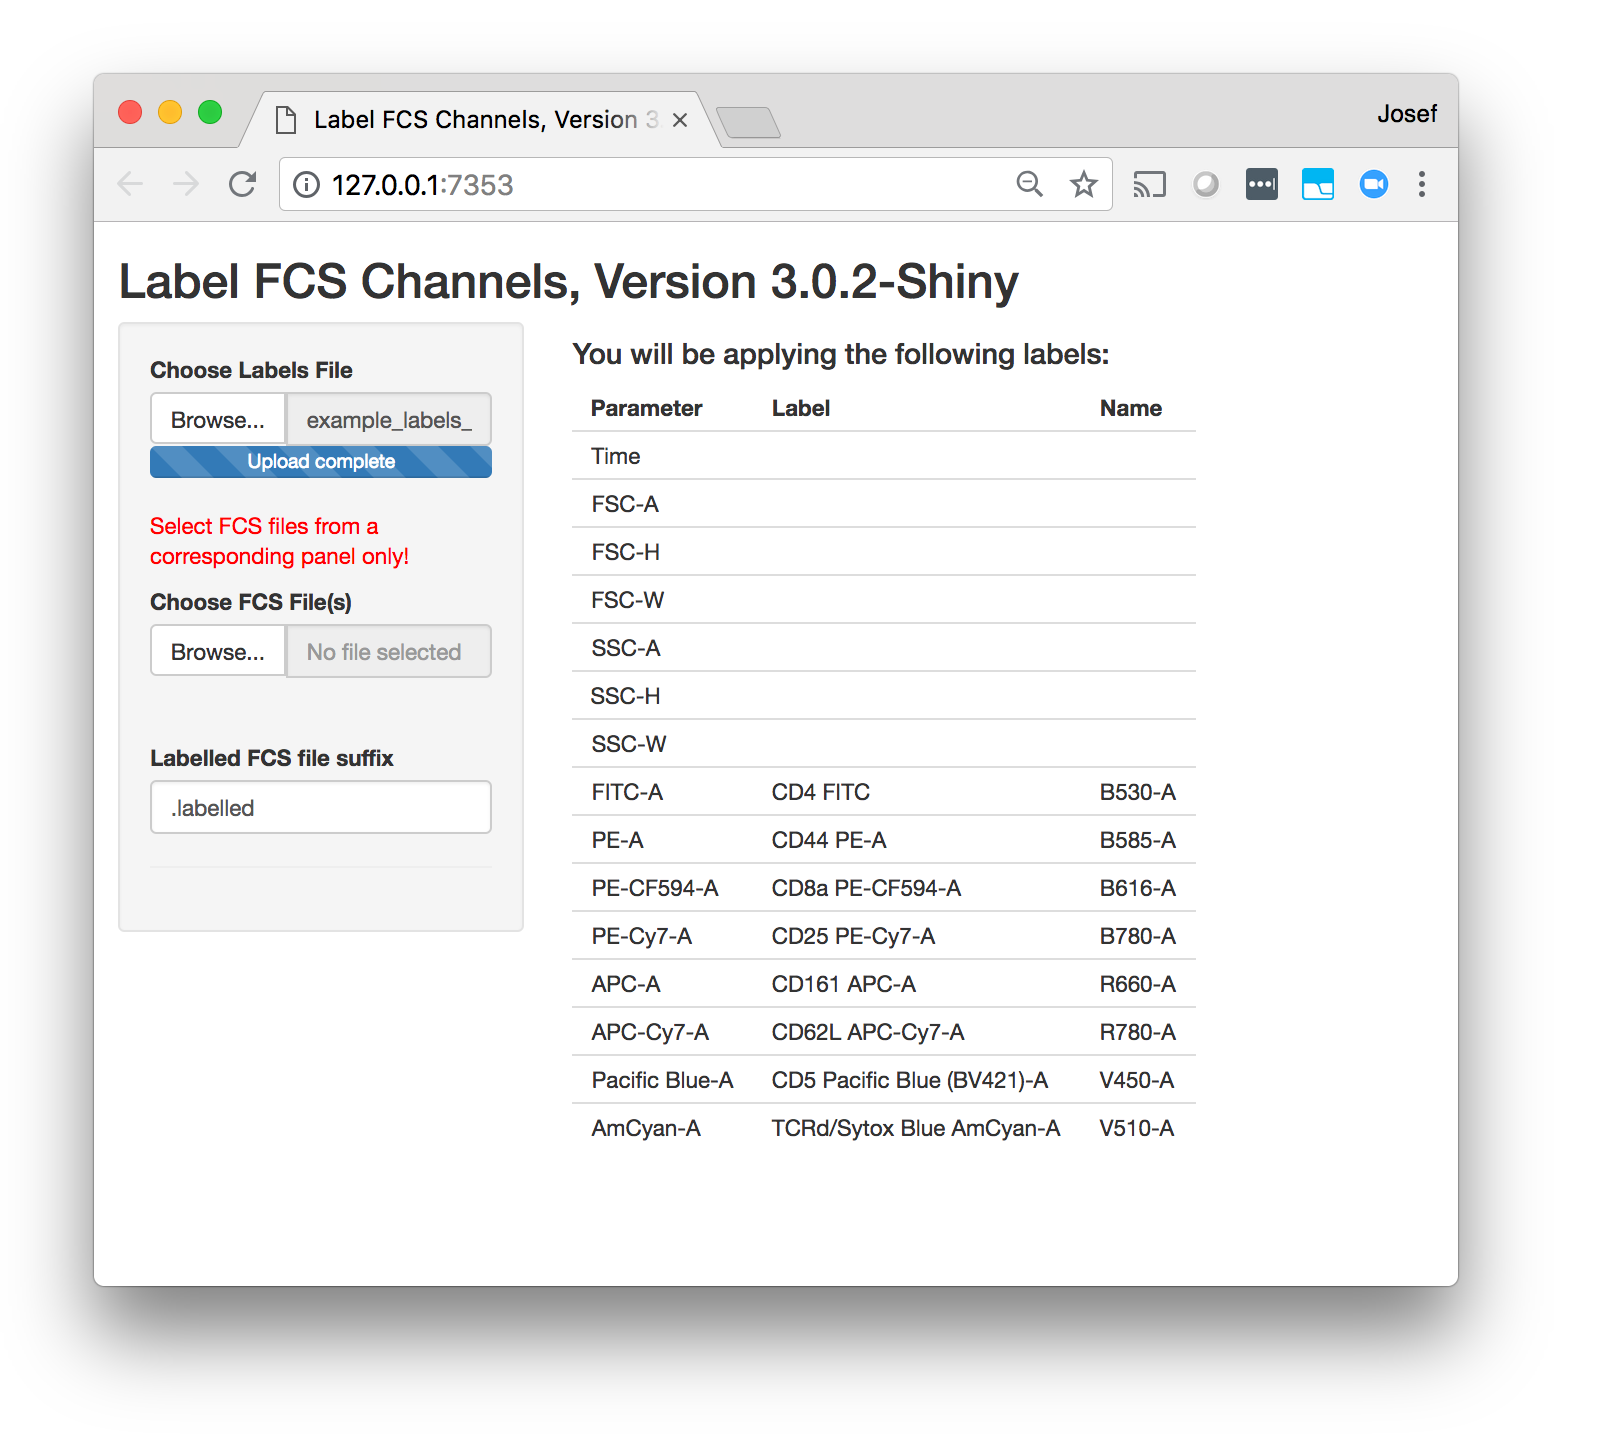Click the Upload complete progress bar

tap(321, 462)
